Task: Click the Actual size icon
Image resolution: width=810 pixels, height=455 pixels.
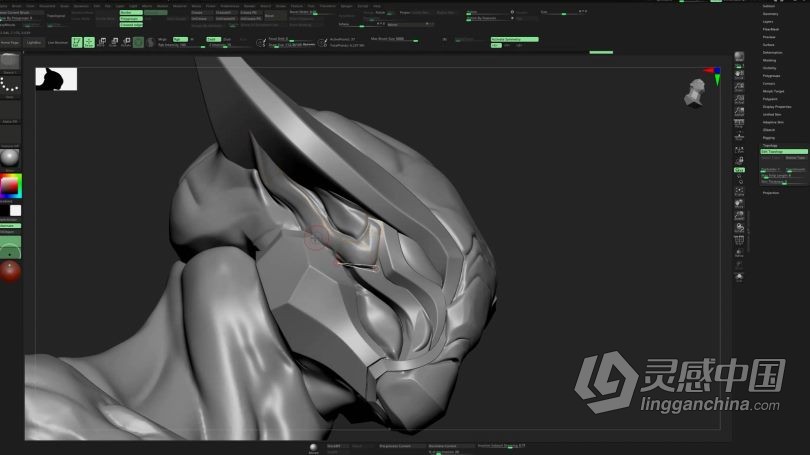Action: click(739, 99)
